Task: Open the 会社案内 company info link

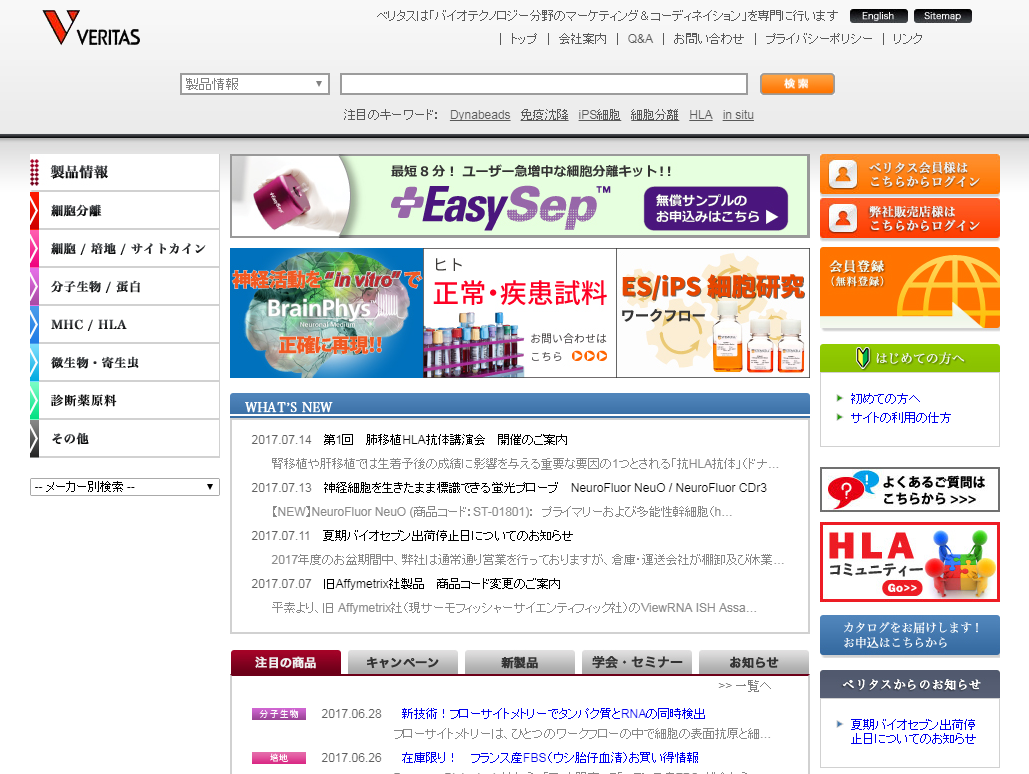Action: (583, 39)
